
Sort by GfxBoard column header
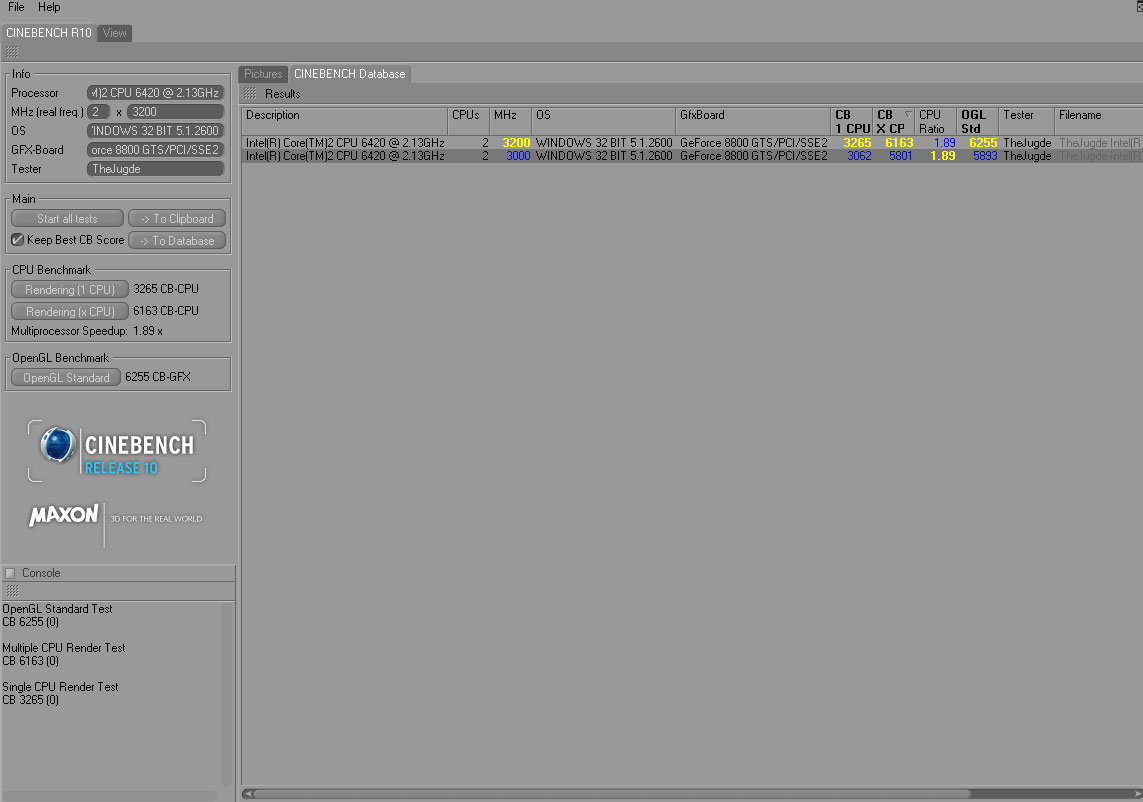[x=753, y=121]
